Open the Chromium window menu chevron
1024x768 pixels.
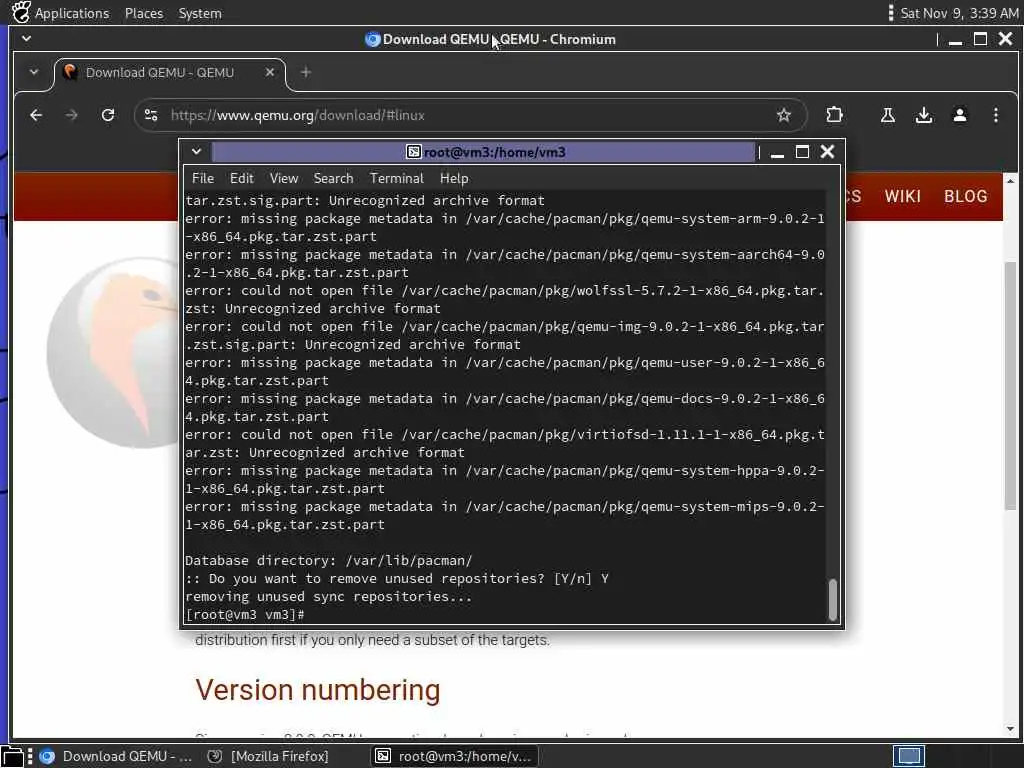click(x=26, y=39)
